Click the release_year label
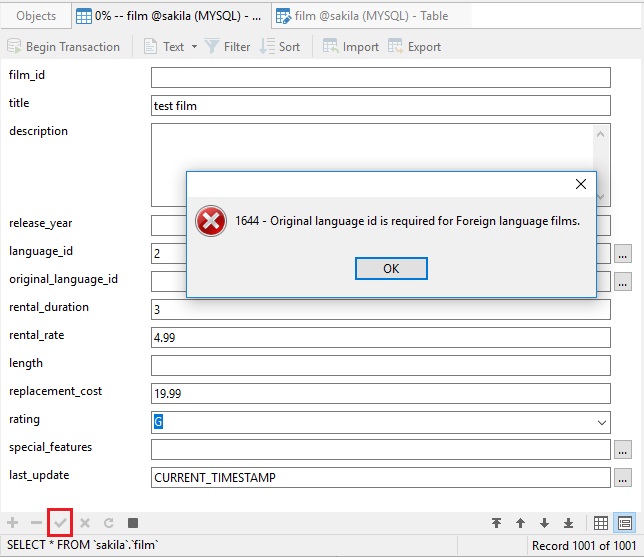 pos(41,223)
